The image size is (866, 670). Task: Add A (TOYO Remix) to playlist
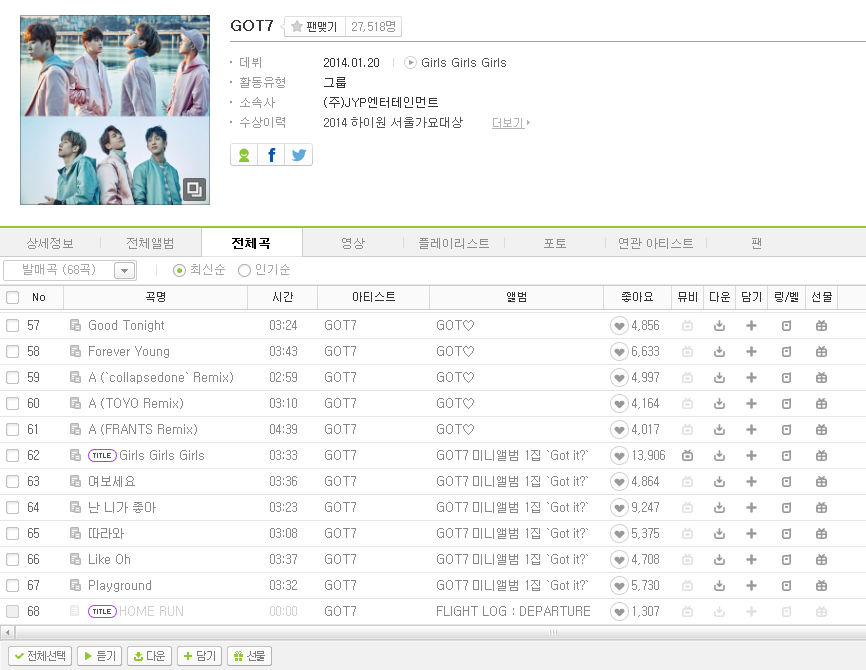(x=751, y=404)
